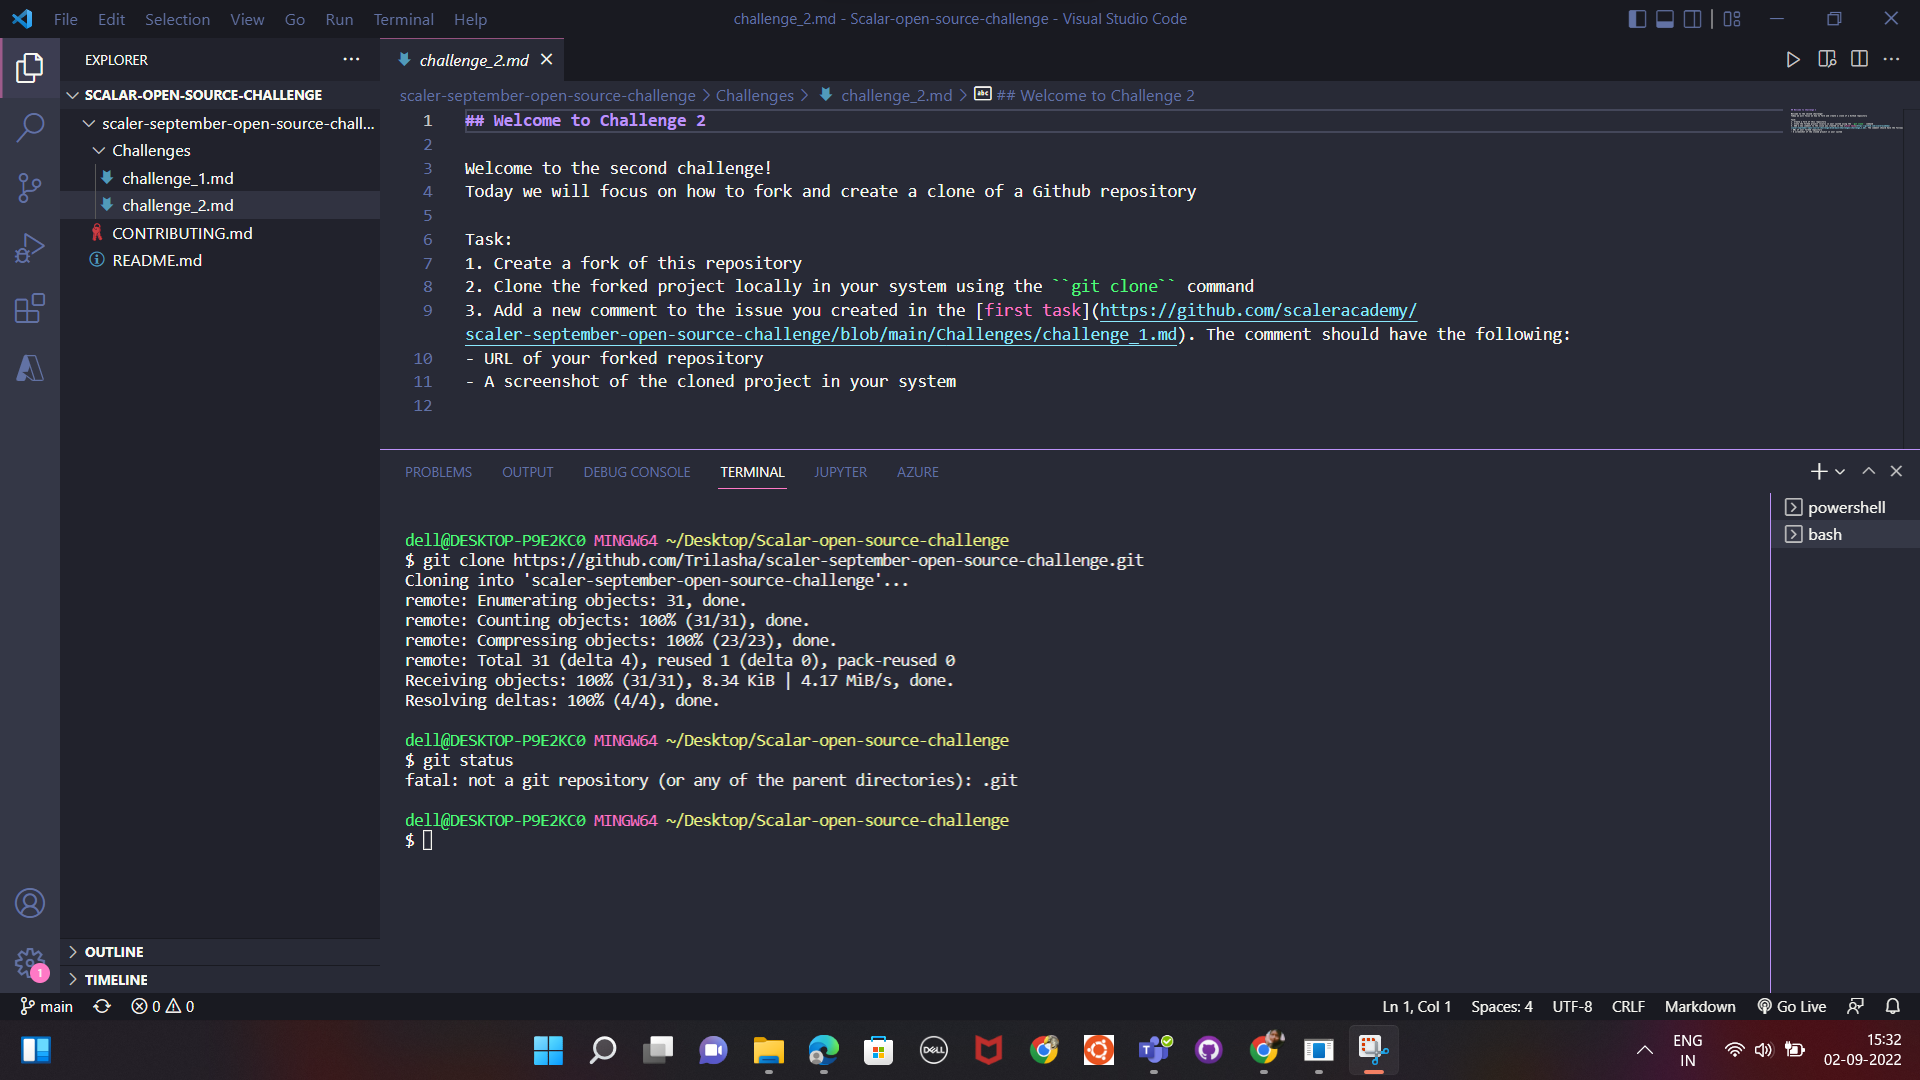Viewport: 1920px width, 1080px height.
Task: Toggle Panel visibility in title bar
Action: [x=1665, y=19]
